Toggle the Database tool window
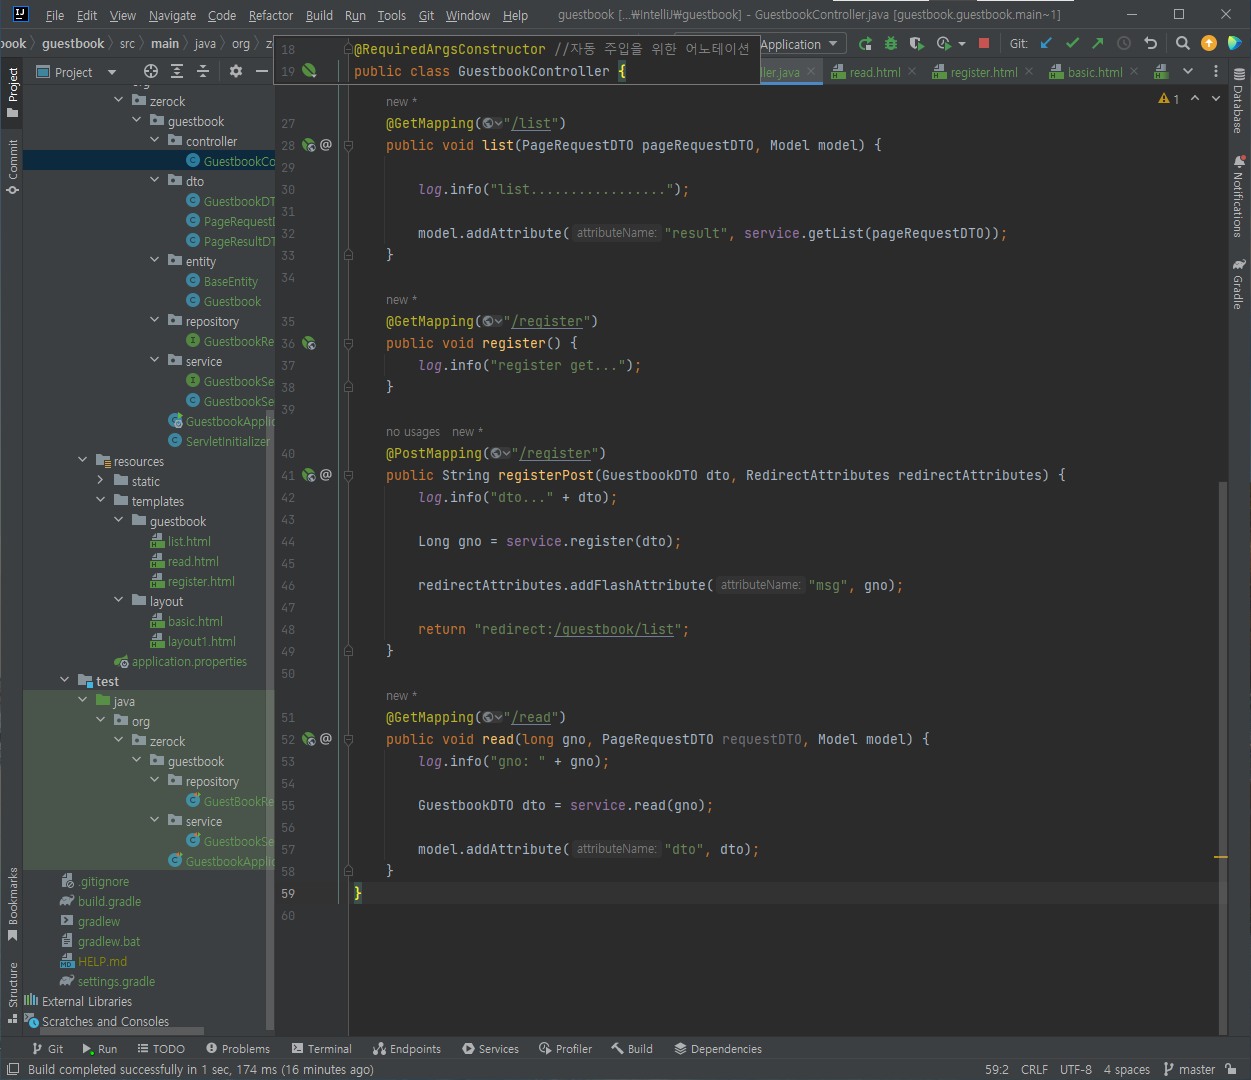Image resolution: width=1251 pixels, height=1080 pixels. coord(1239,101)
